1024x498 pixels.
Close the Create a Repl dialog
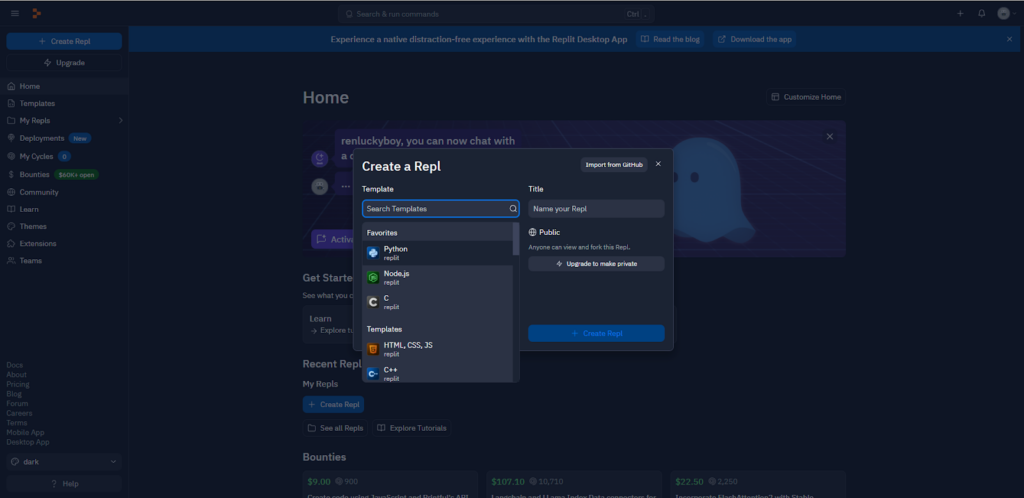pos(658,164)
